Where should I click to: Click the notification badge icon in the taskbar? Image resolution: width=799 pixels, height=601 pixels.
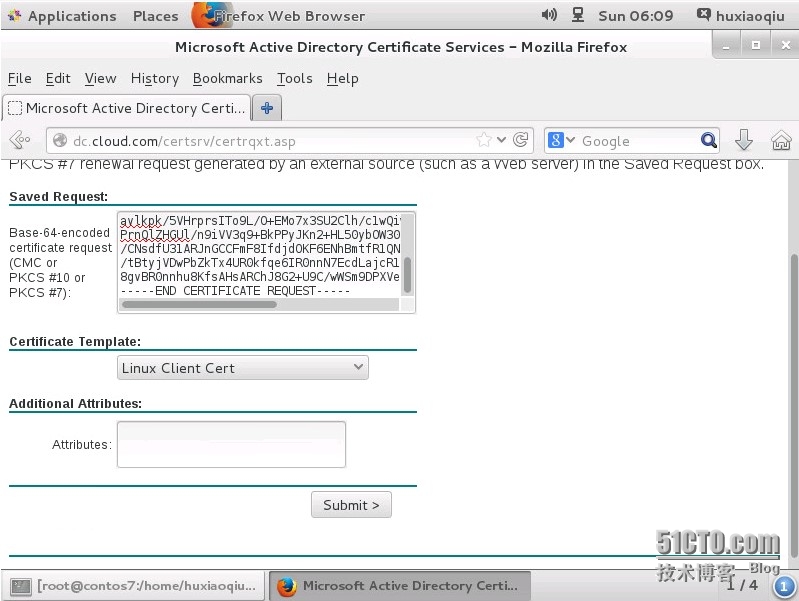pyautogui.click(x=784, y=586)
